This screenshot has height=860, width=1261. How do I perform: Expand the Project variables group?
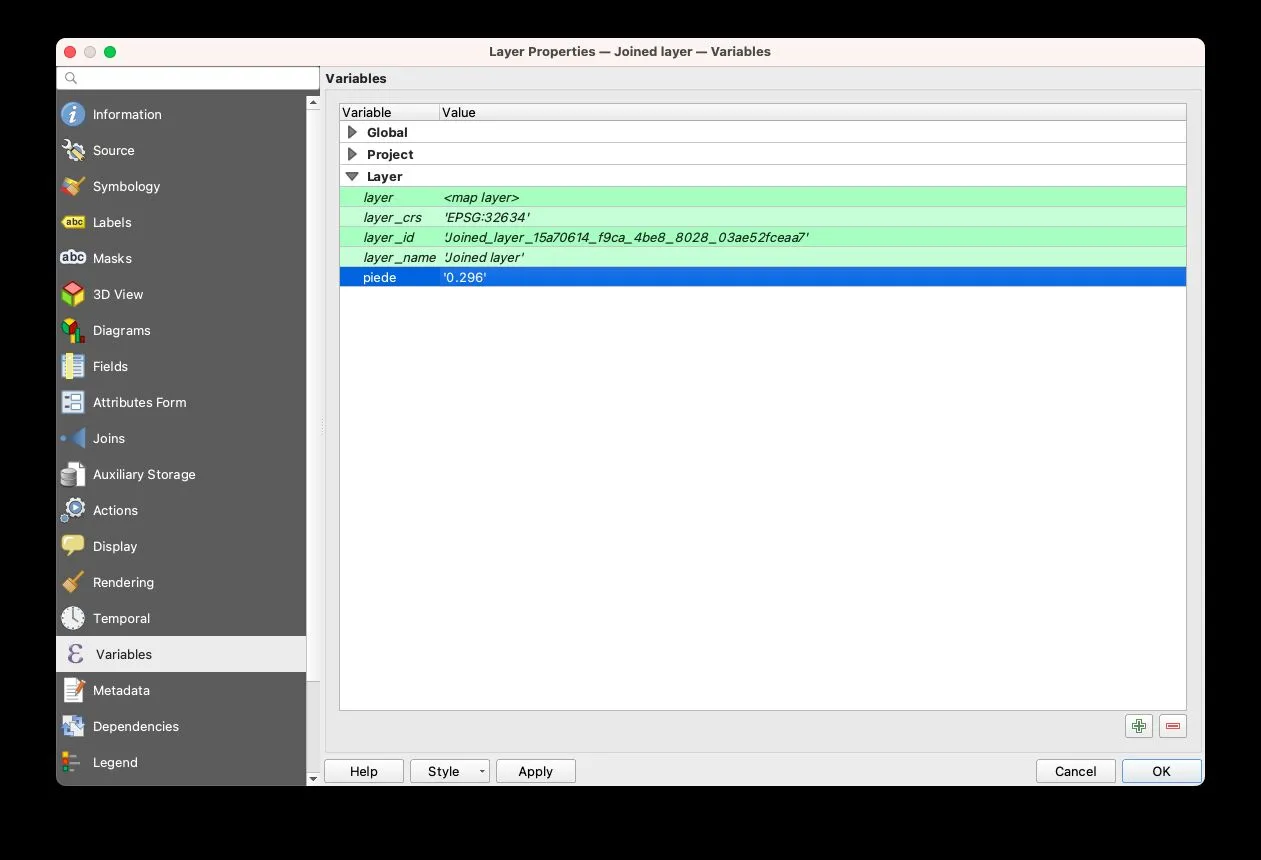(352, 154)
